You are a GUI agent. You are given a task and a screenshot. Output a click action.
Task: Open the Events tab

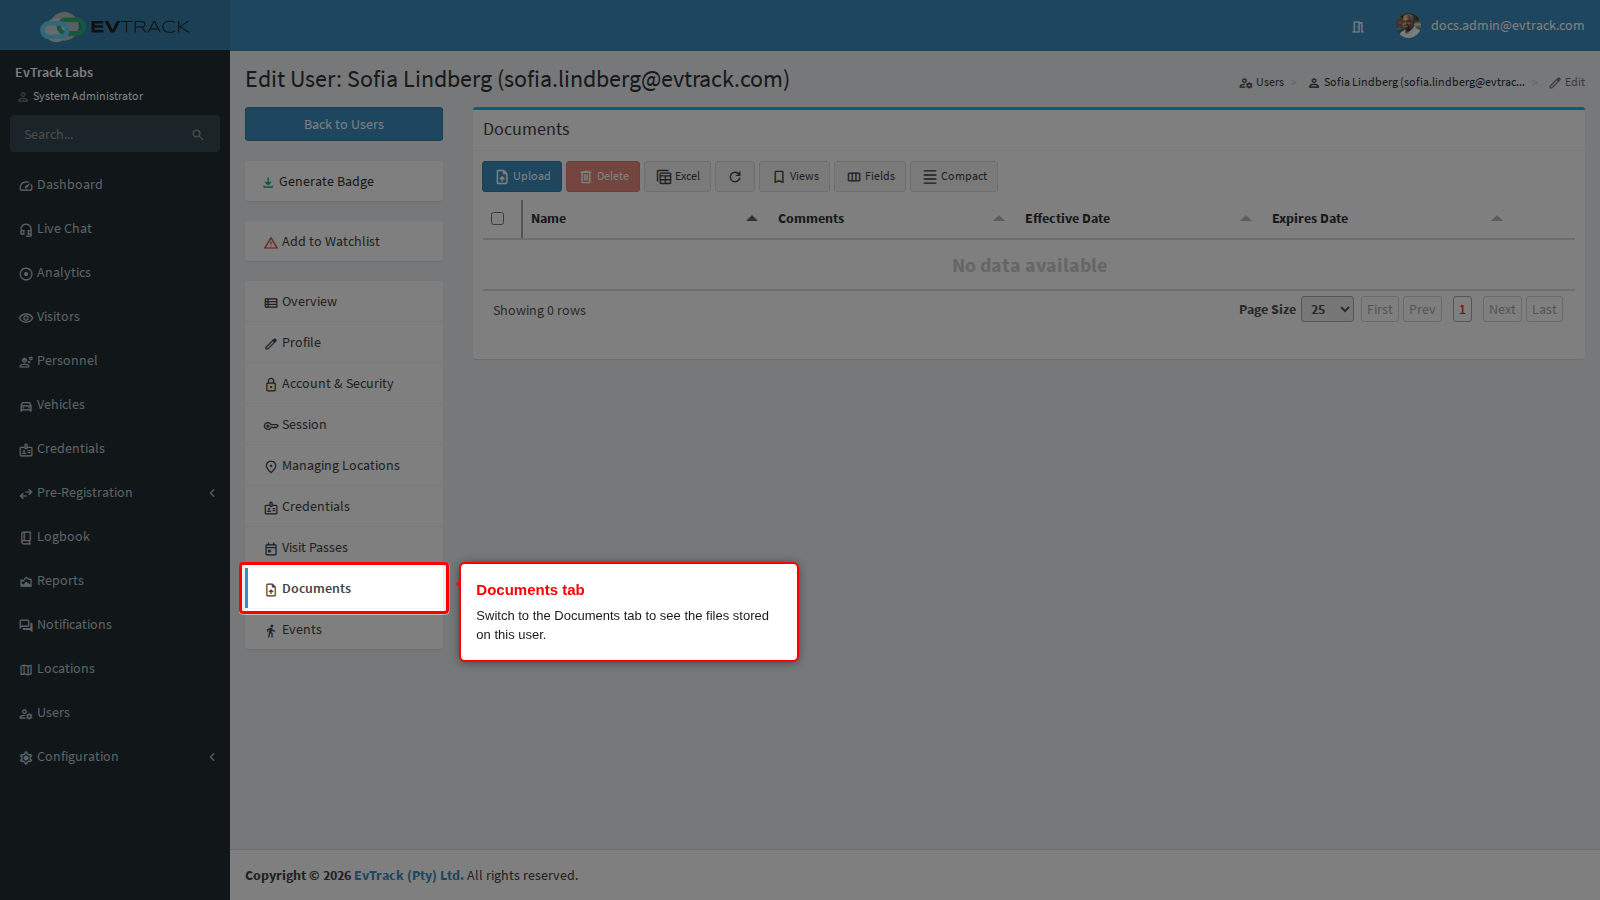pyautogui.click(x=344, y=630)
